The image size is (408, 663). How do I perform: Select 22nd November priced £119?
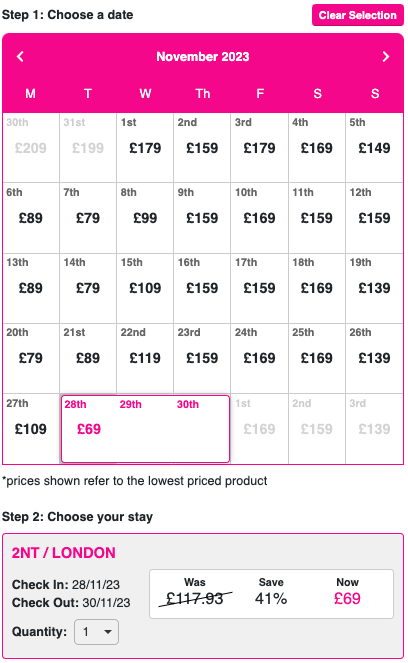tap(145, 358)
